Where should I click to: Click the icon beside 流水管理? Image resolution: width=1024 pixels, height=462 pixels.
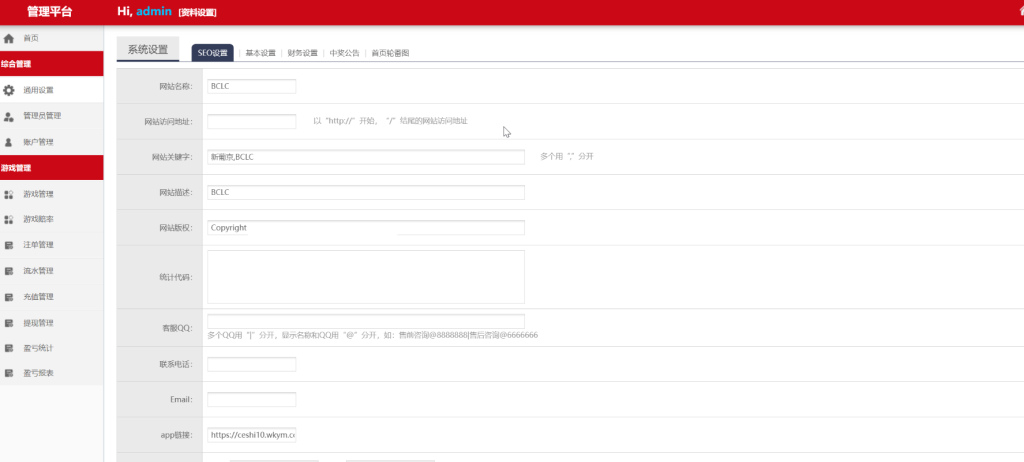[x=9, y=271]
